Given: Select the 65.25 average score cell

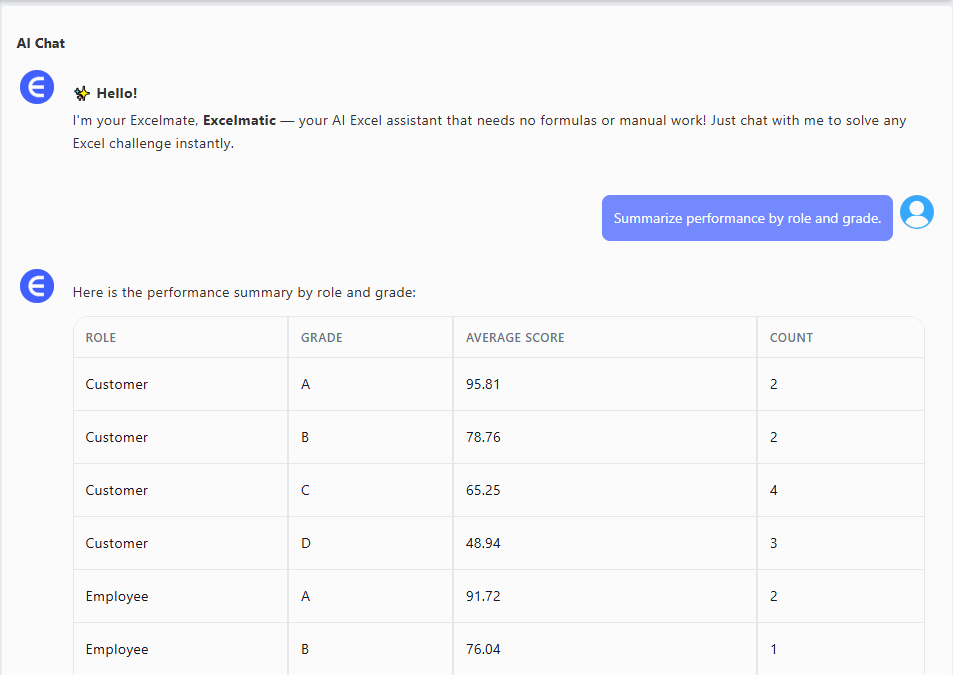Looking at the screenshot, I should tap(483, 490).
